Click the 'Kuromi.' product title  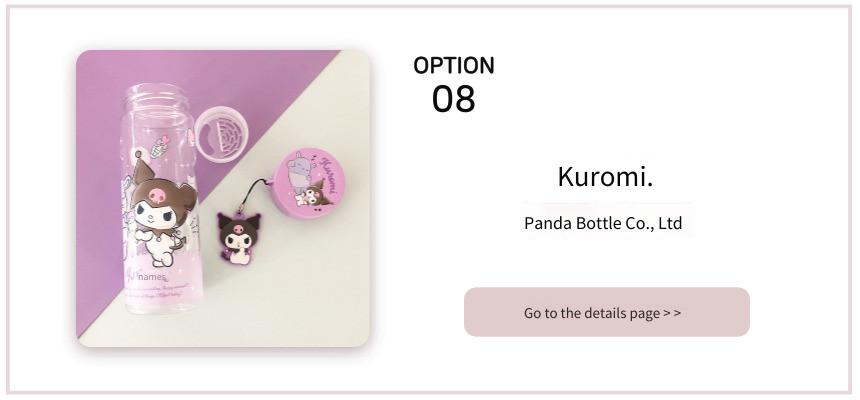point(605,177)
